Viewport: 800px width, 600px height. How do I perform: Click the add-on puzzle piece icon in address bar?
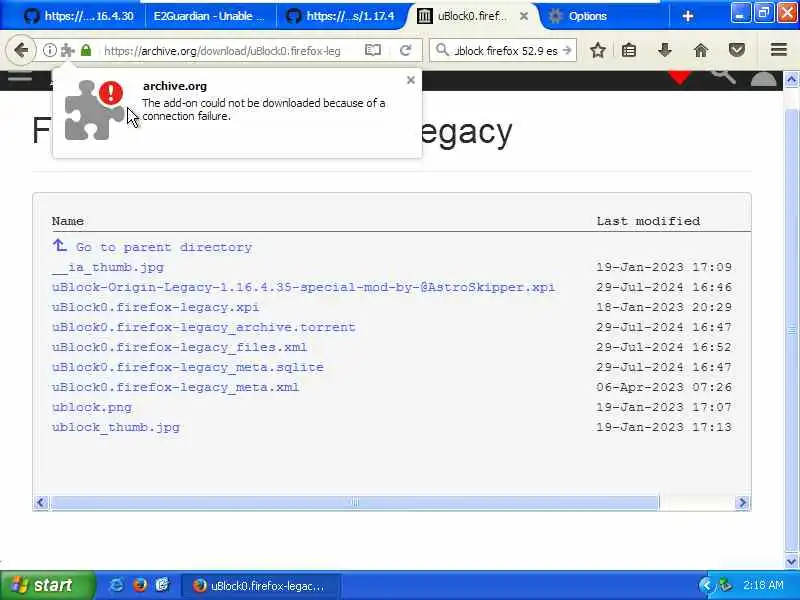(68, 50)
